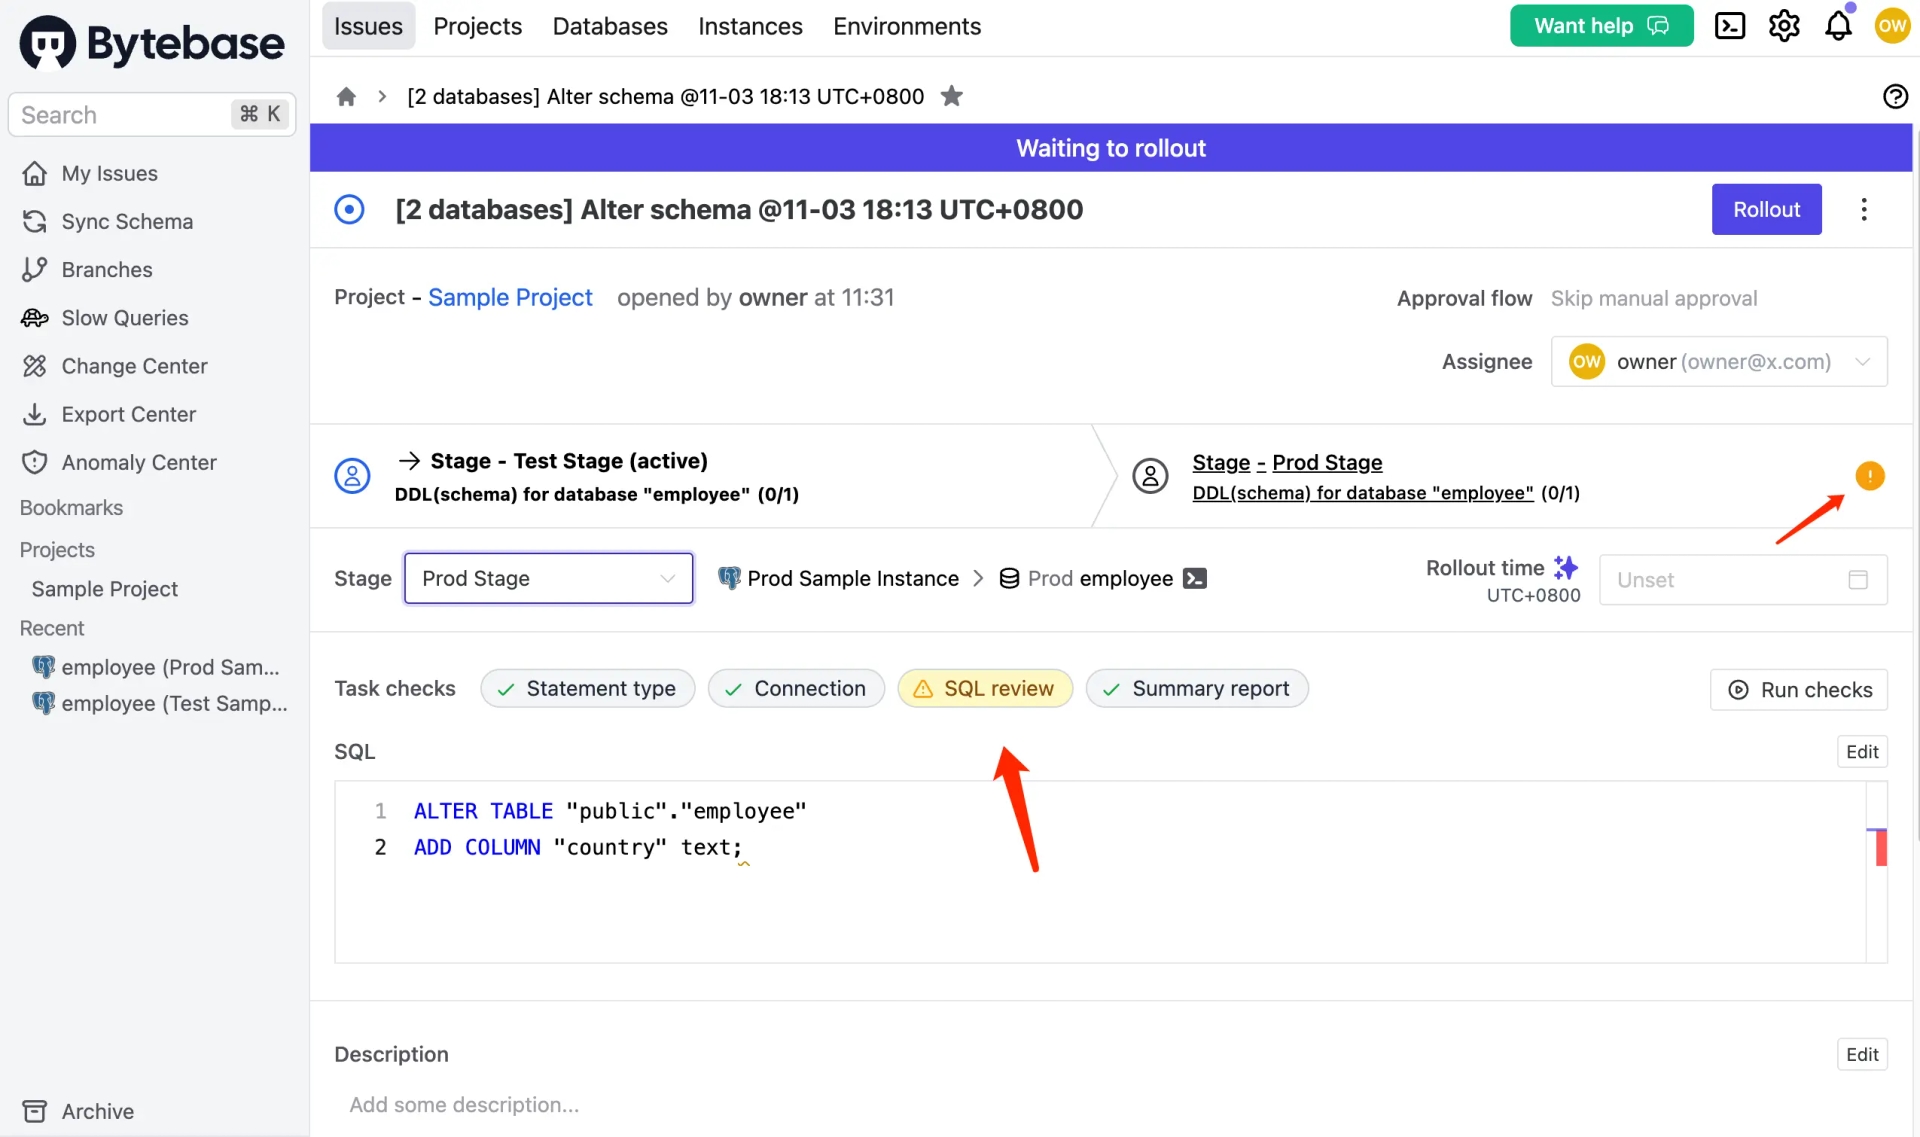
Task: Click the help question mark icon
Action: (1895, 96)
